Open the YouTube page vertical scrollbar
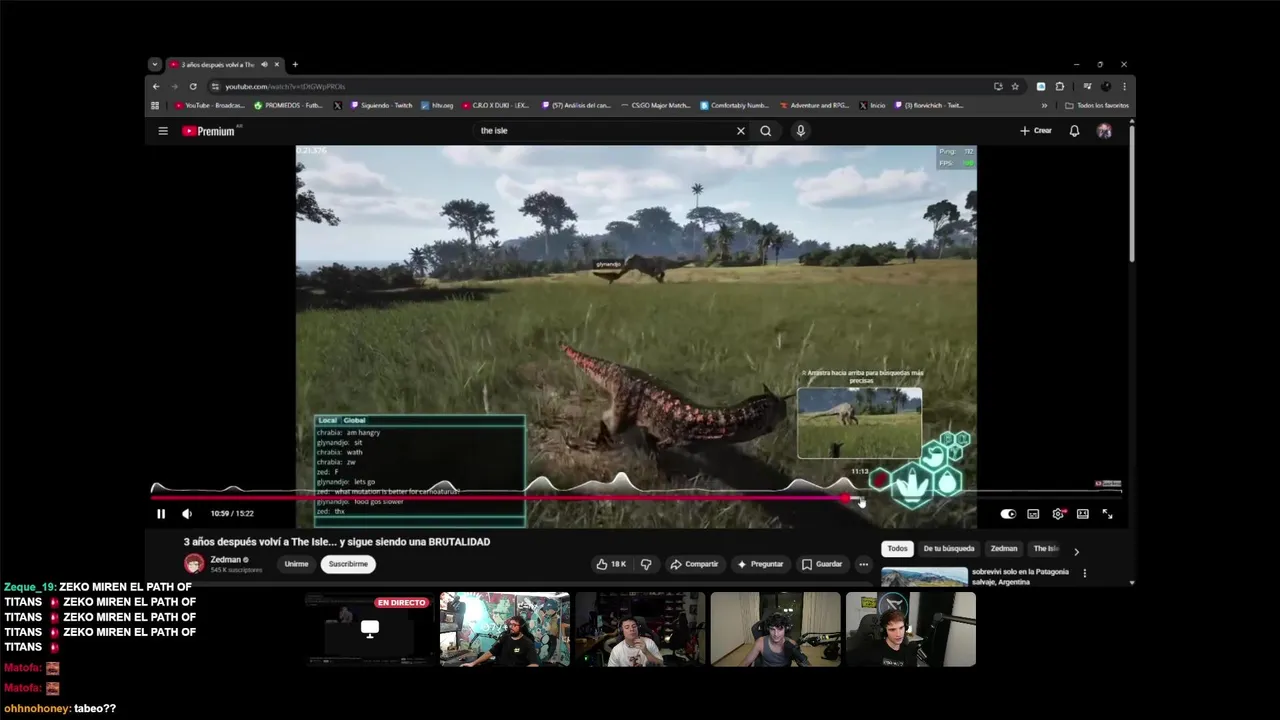 (1132, 193)
